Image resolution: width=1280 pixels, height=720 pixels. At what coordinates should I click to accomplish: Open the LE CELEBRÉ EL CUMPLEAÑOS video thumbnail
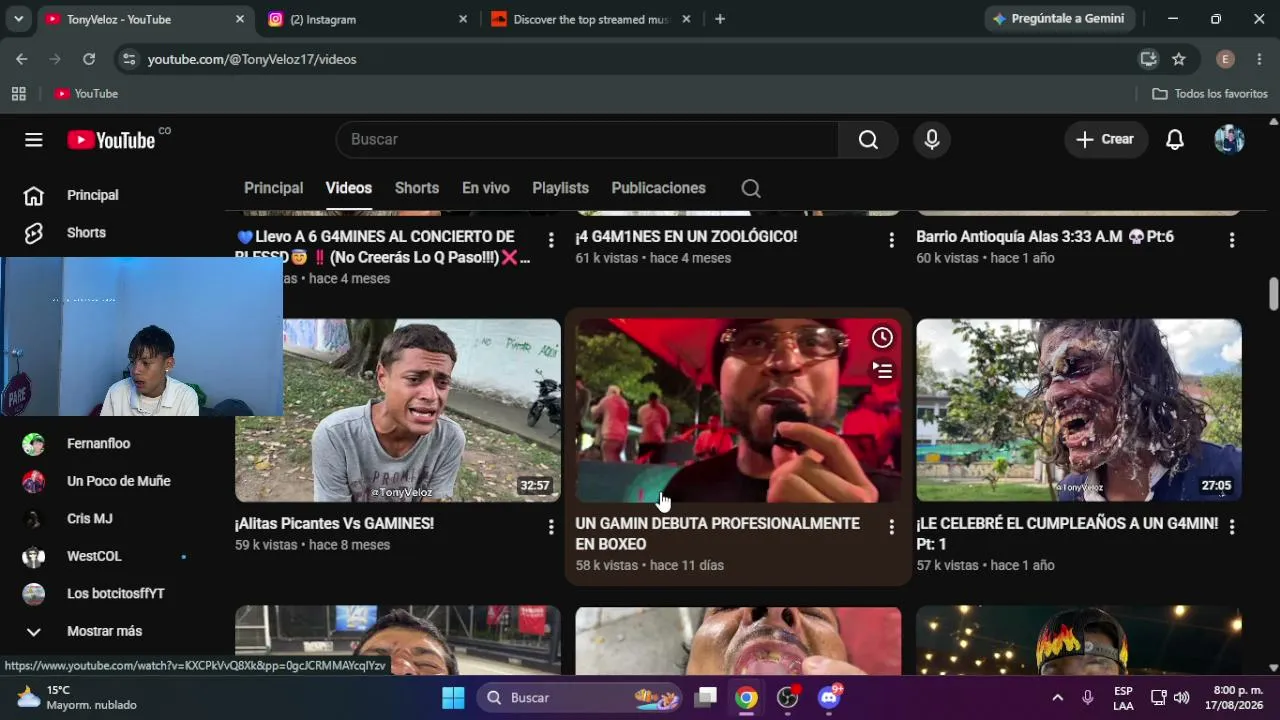pos(1079,410)
